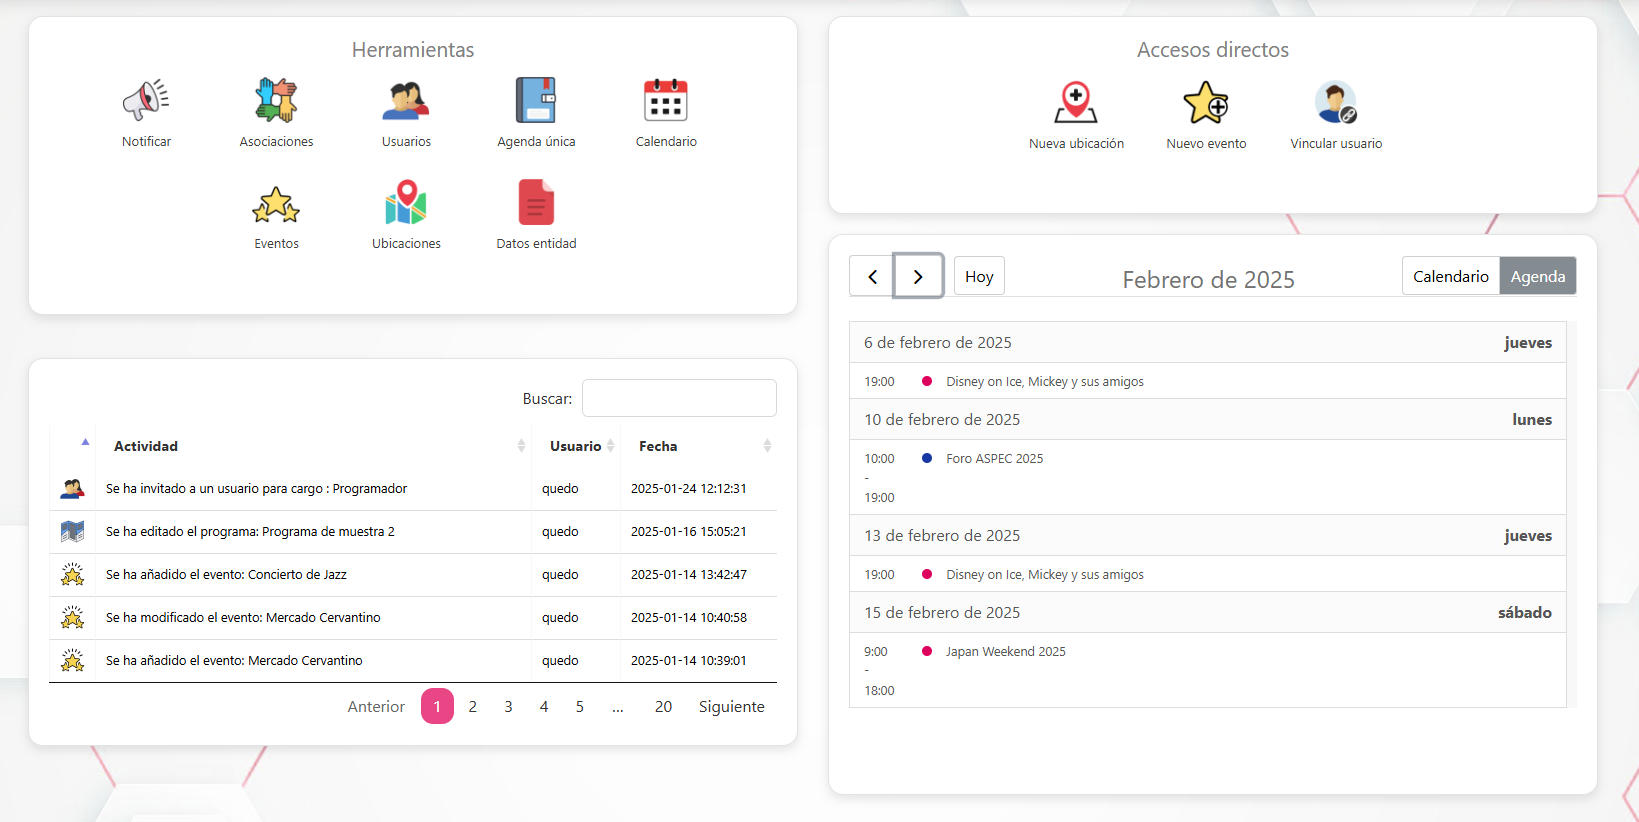Open the Notificar megaphone tool
The image size is (1639, 822).
point(146,101)
